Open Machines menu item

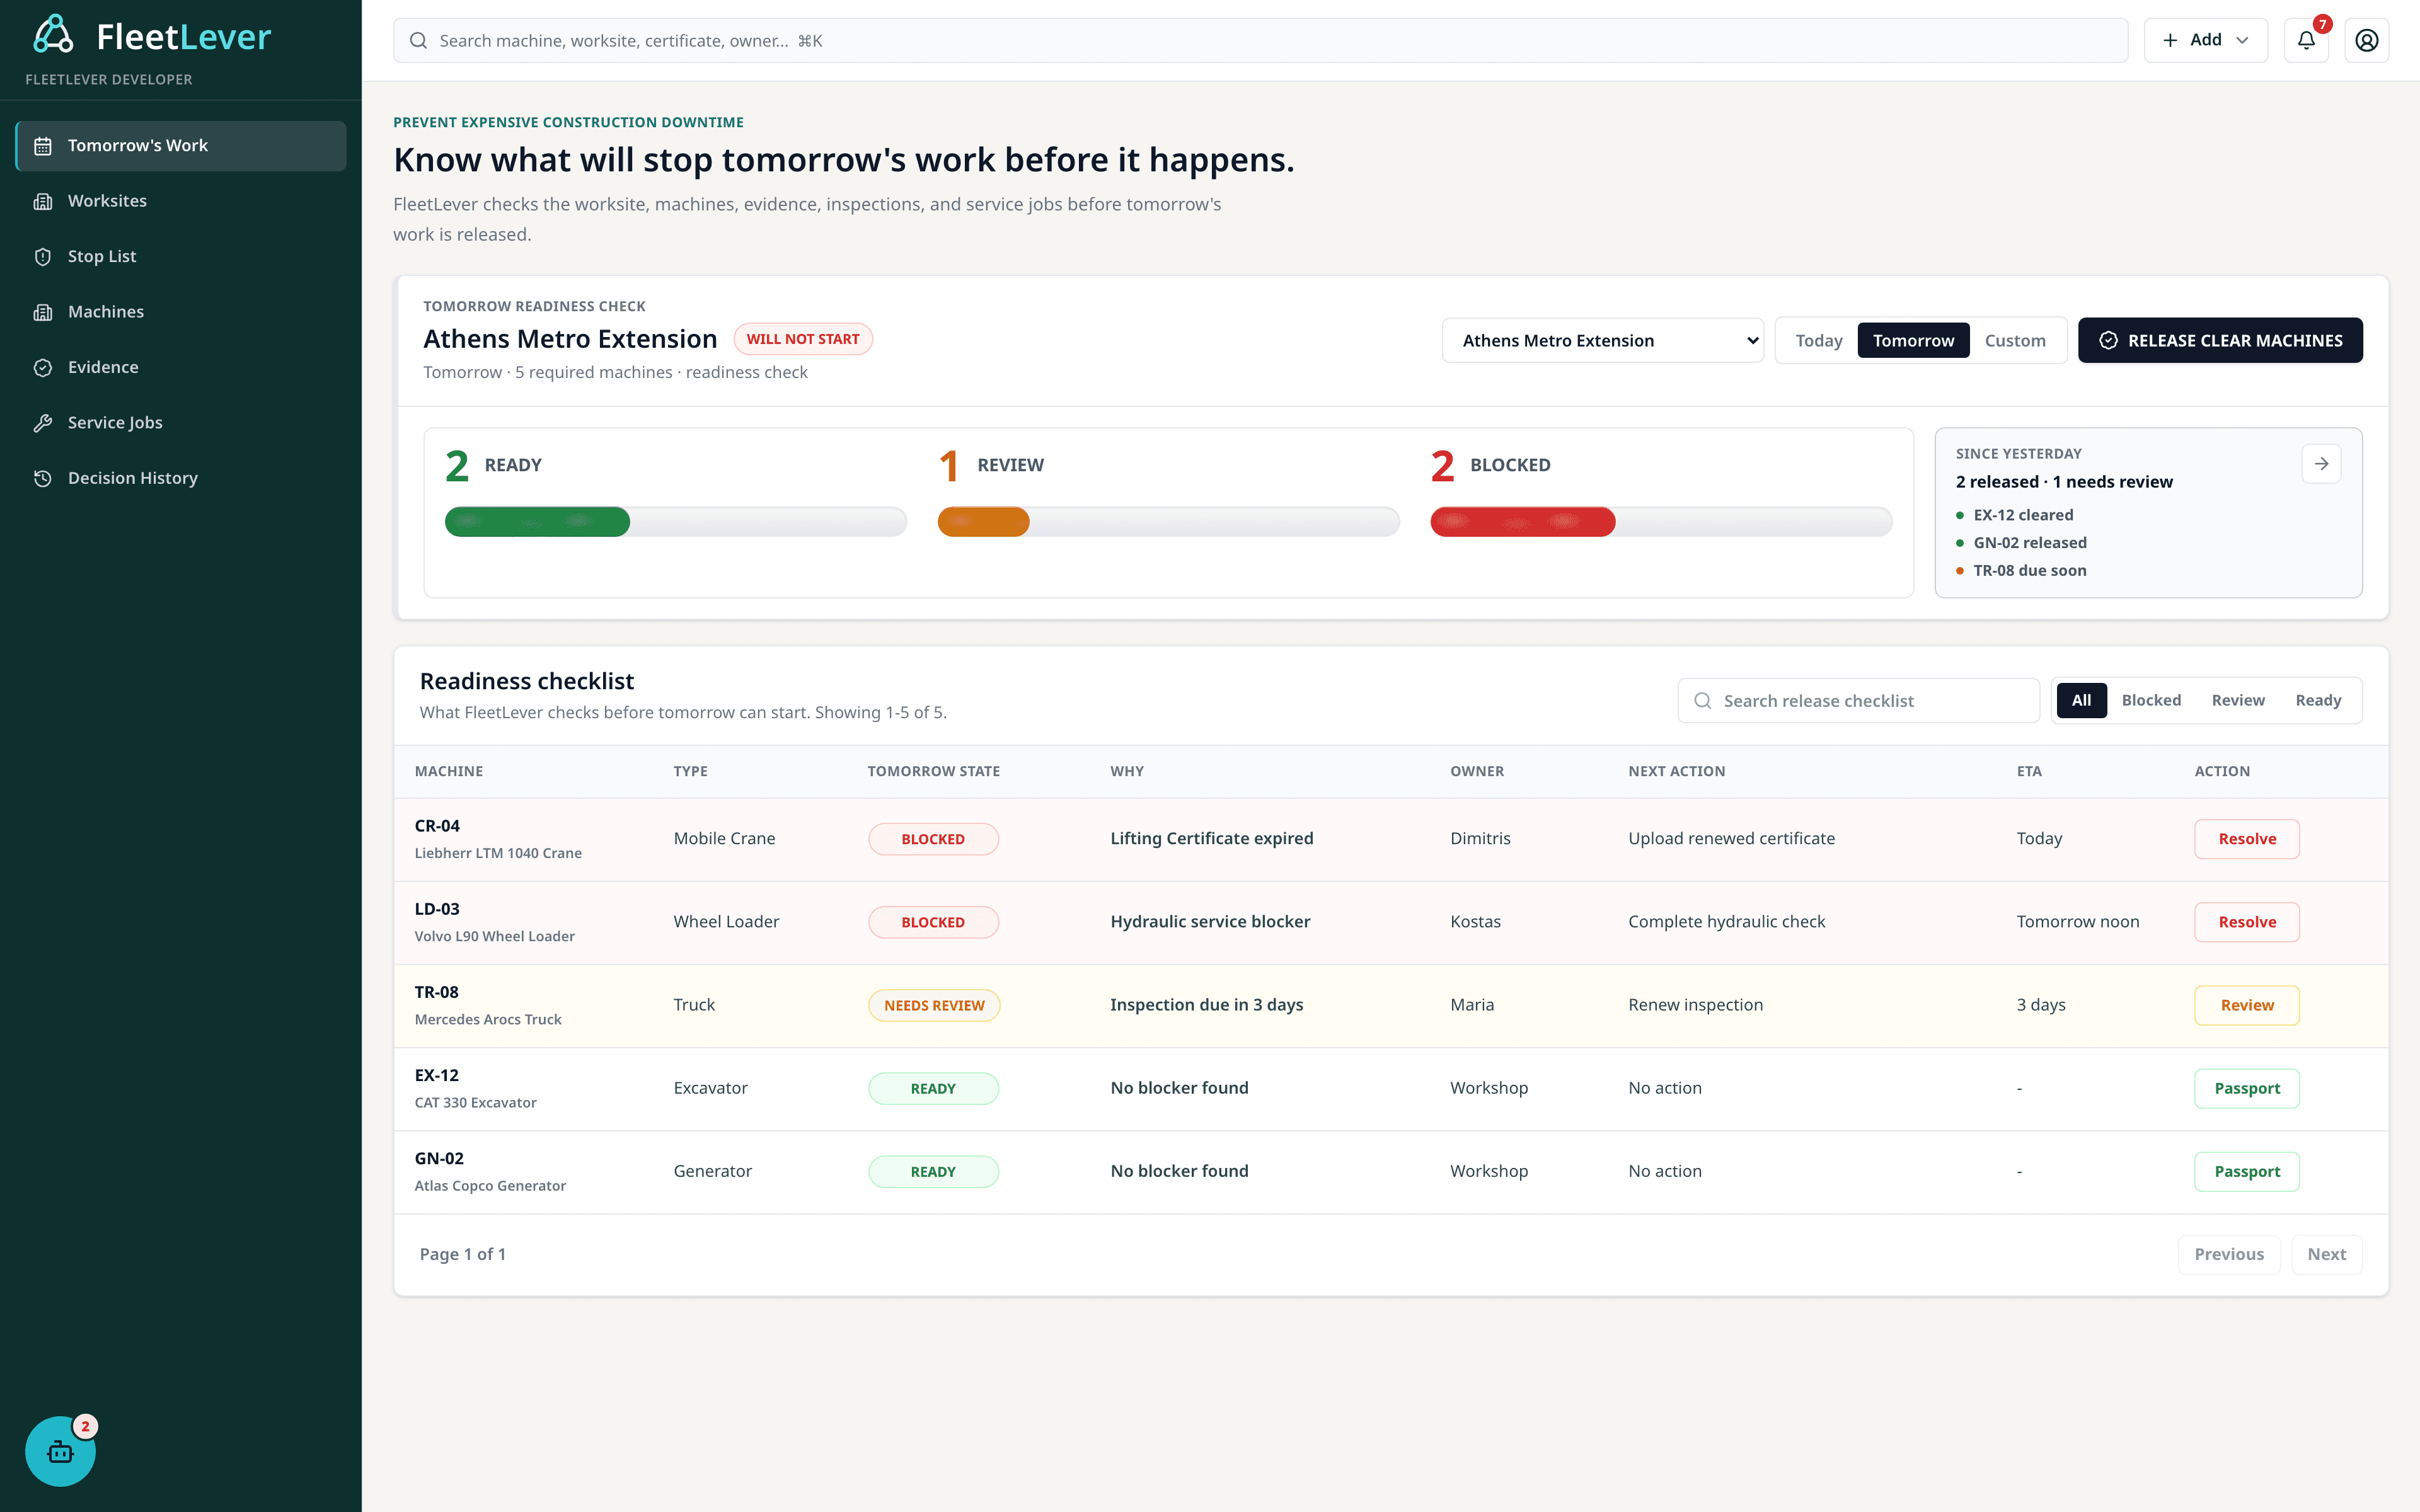[181, 312]
